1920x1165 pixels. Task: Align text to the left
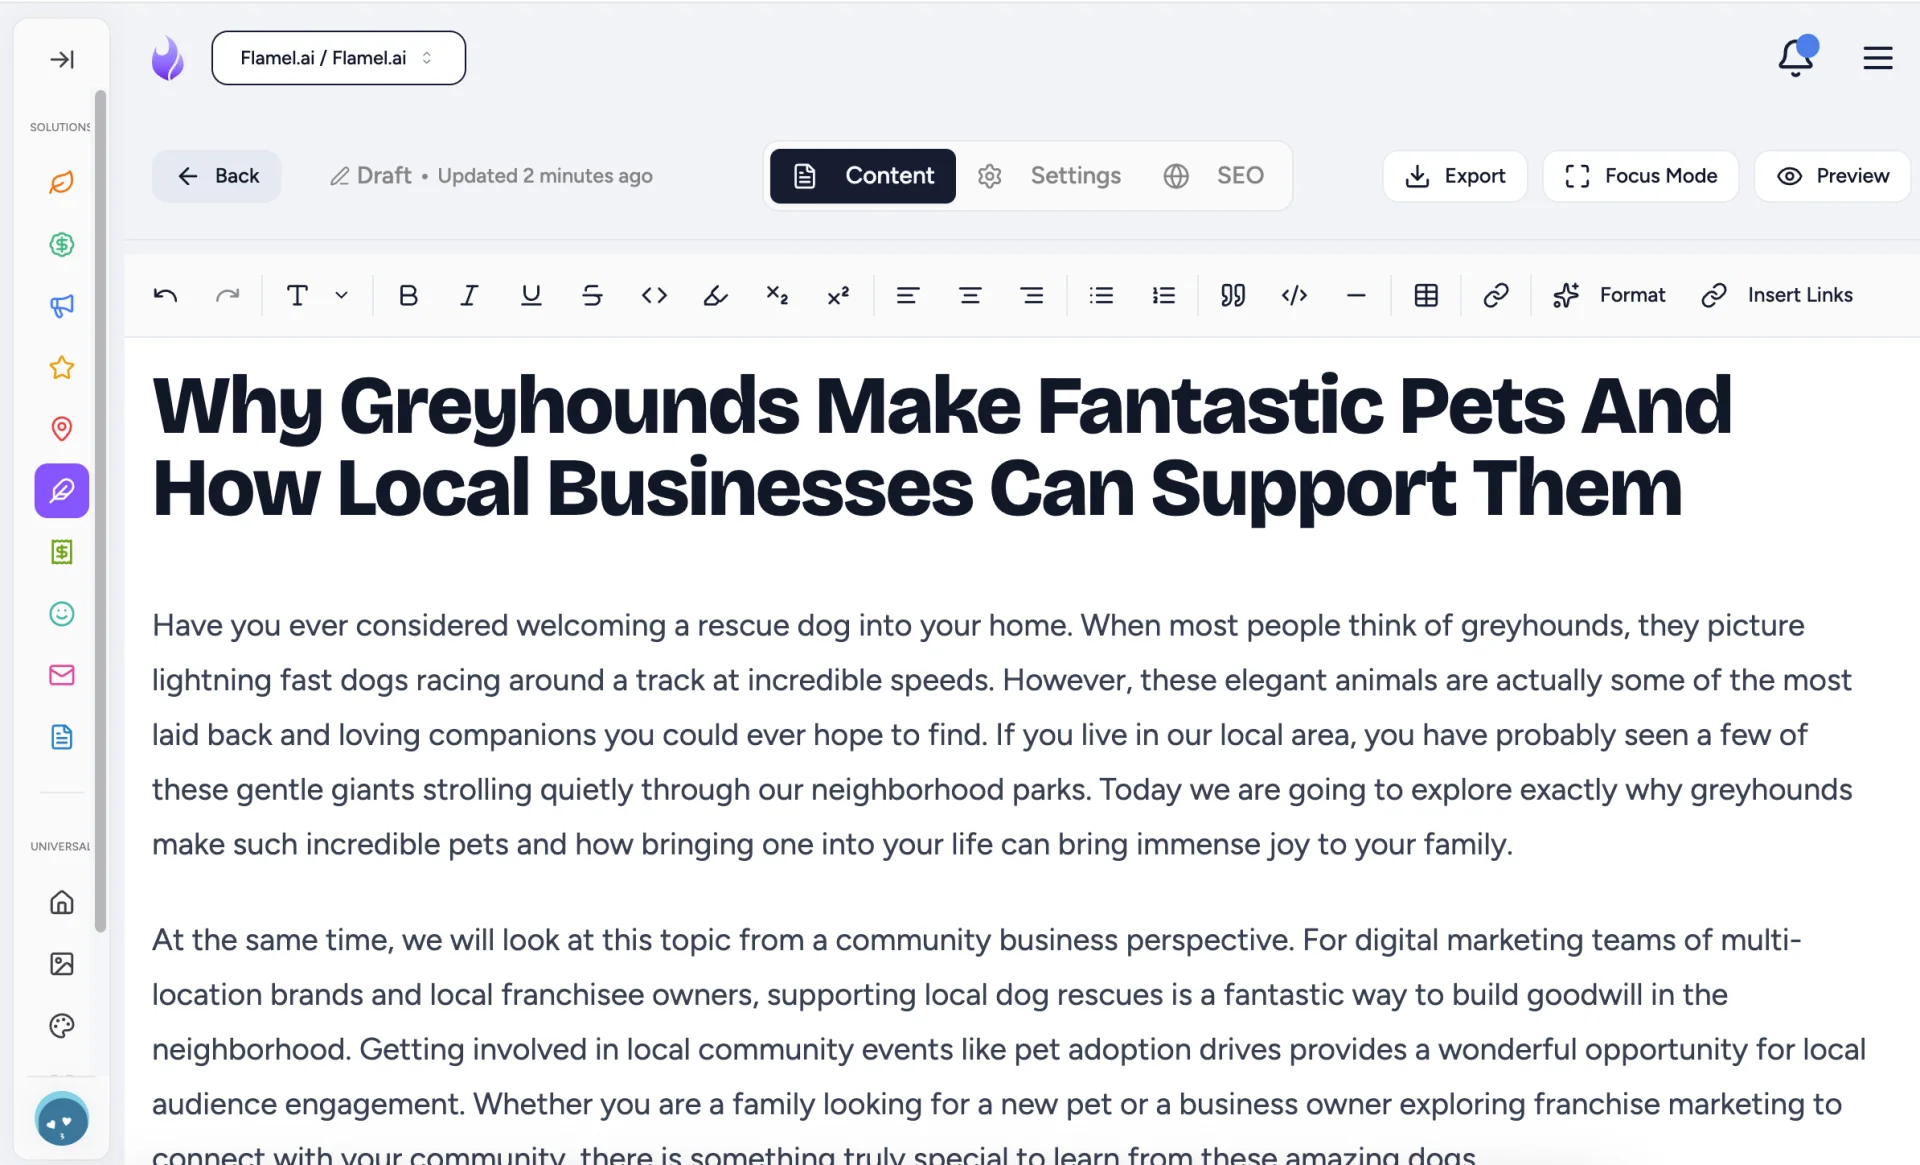[x=908, y=295]
